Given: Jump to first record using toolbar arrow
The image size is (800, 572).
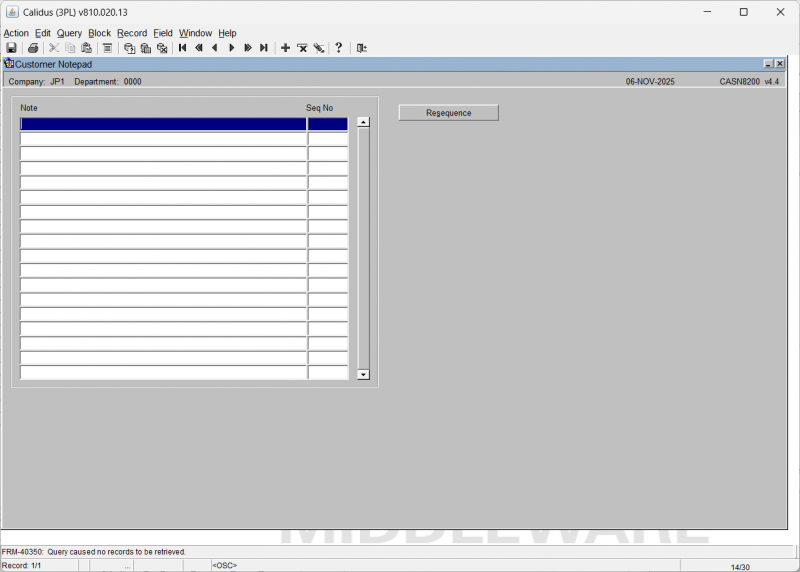Looking at the screenshot, I should tap(182, 48).
